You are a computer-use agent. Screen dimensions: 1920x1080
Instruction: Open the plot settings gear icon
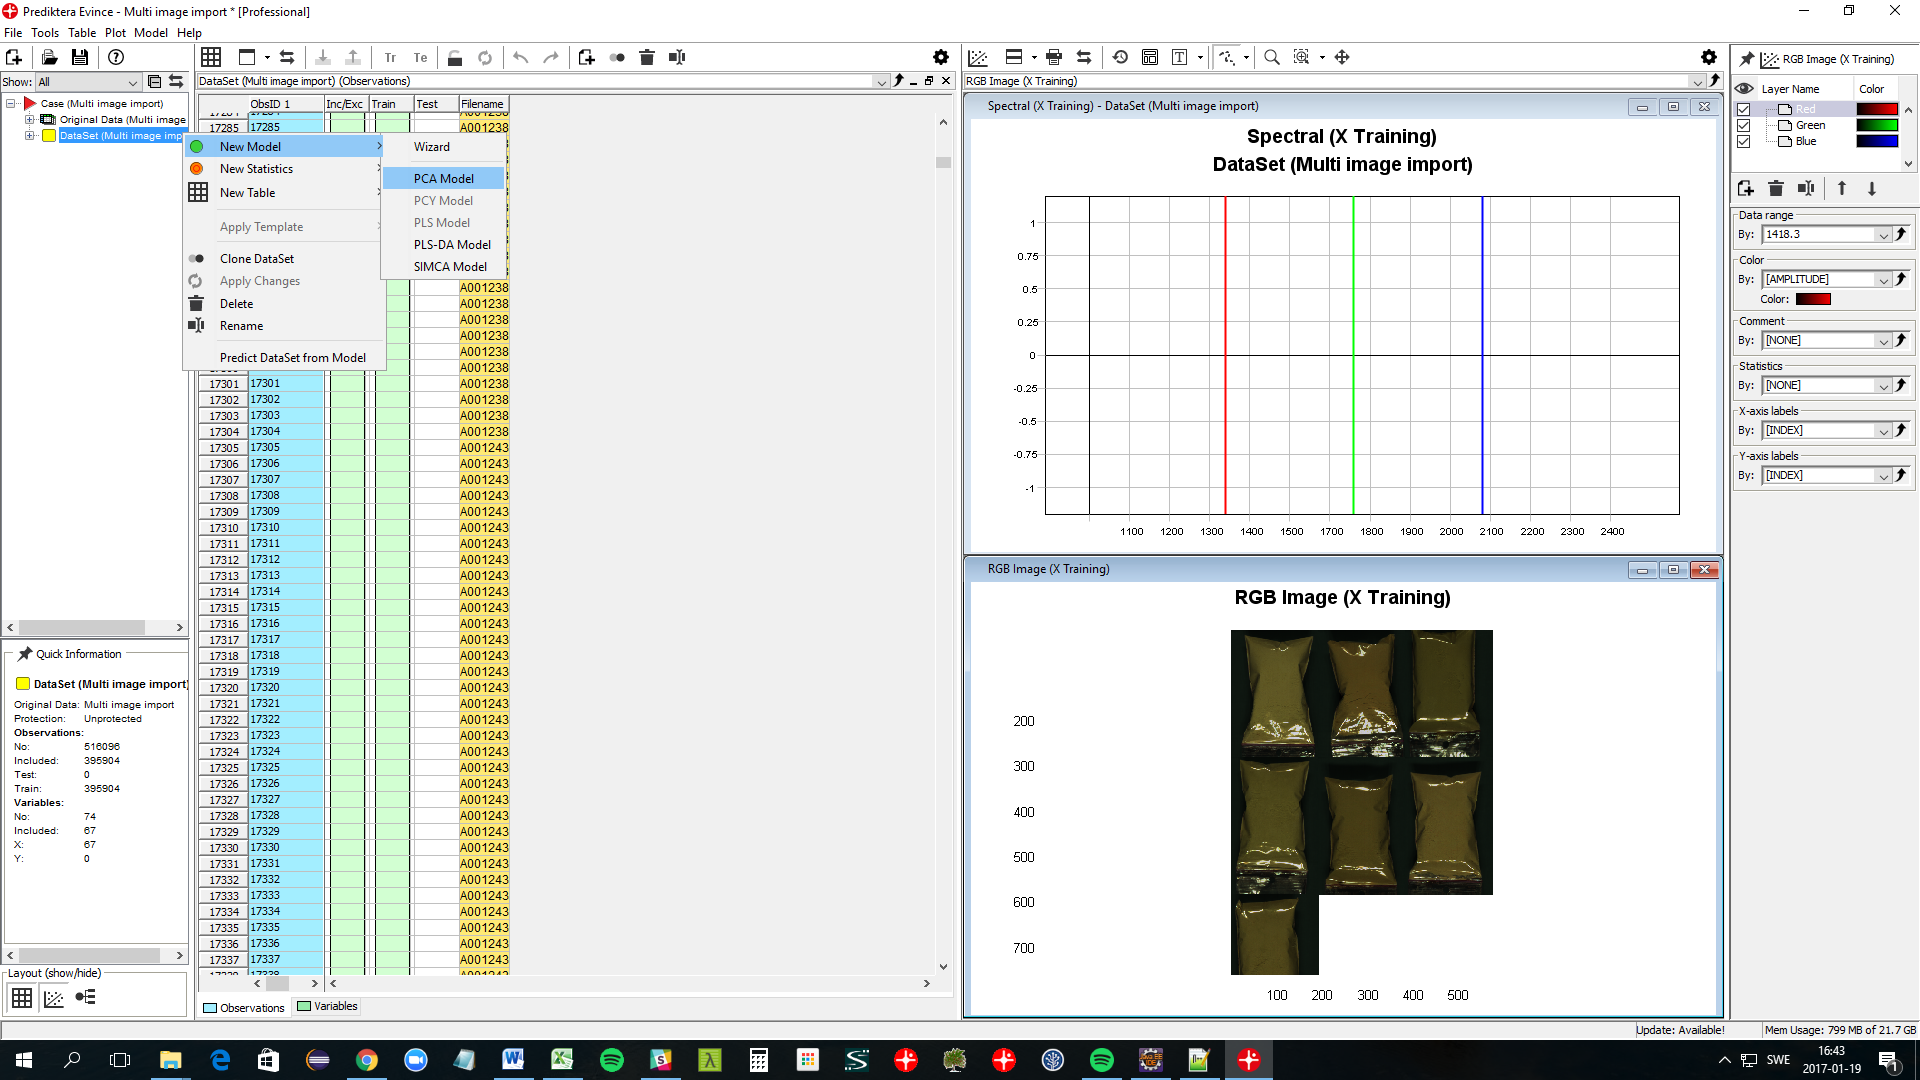coord(1708,58)
